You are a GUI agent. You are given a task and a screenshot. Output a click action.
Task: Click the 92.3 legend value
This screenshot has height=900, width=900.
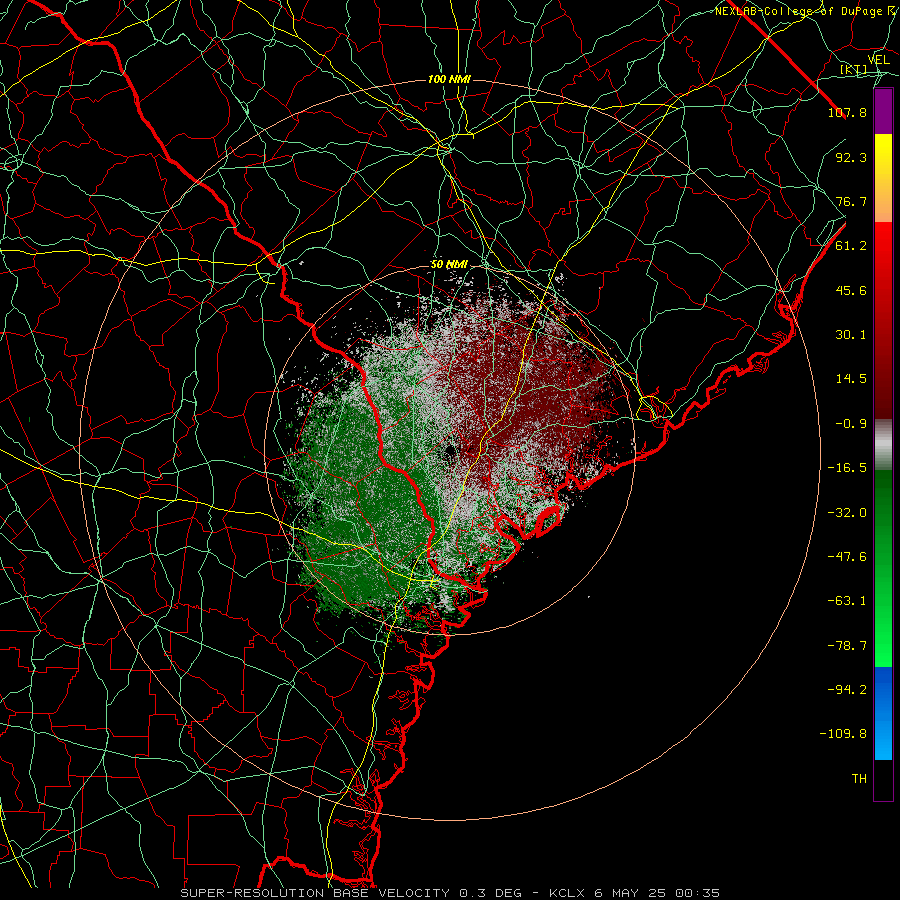tap(851, 157)
